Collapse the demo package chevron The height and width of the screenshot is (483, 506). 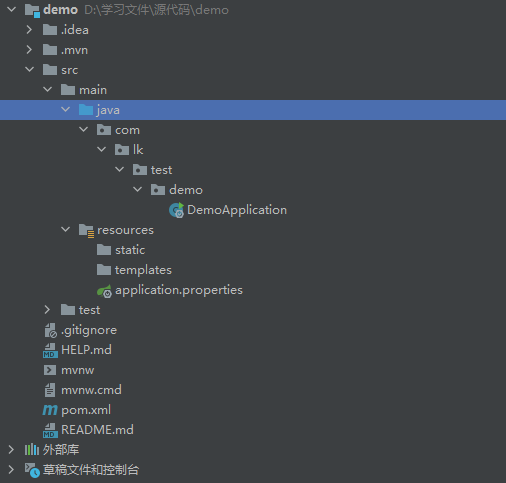[138, 190]
